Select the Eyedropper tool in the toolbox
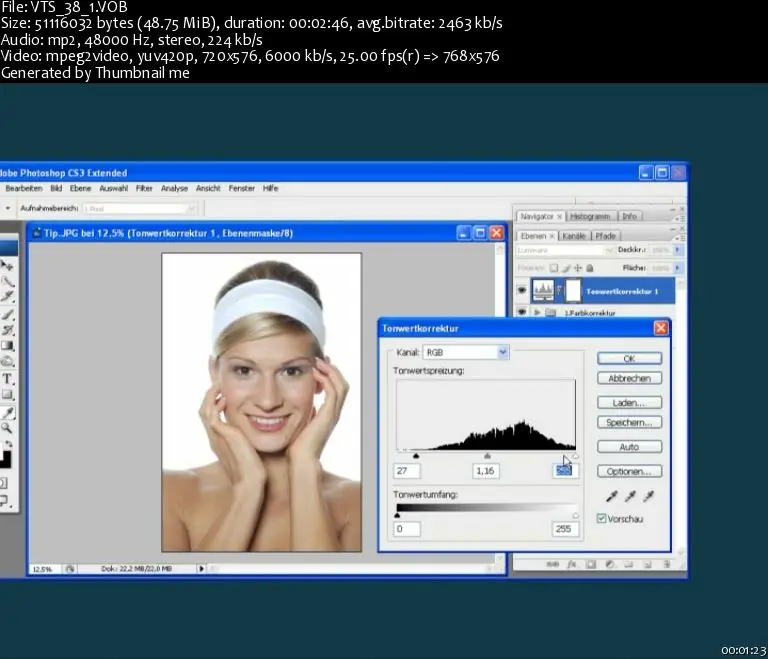The width and height of the screenshot is (768, 659). [x=7, y=413]
